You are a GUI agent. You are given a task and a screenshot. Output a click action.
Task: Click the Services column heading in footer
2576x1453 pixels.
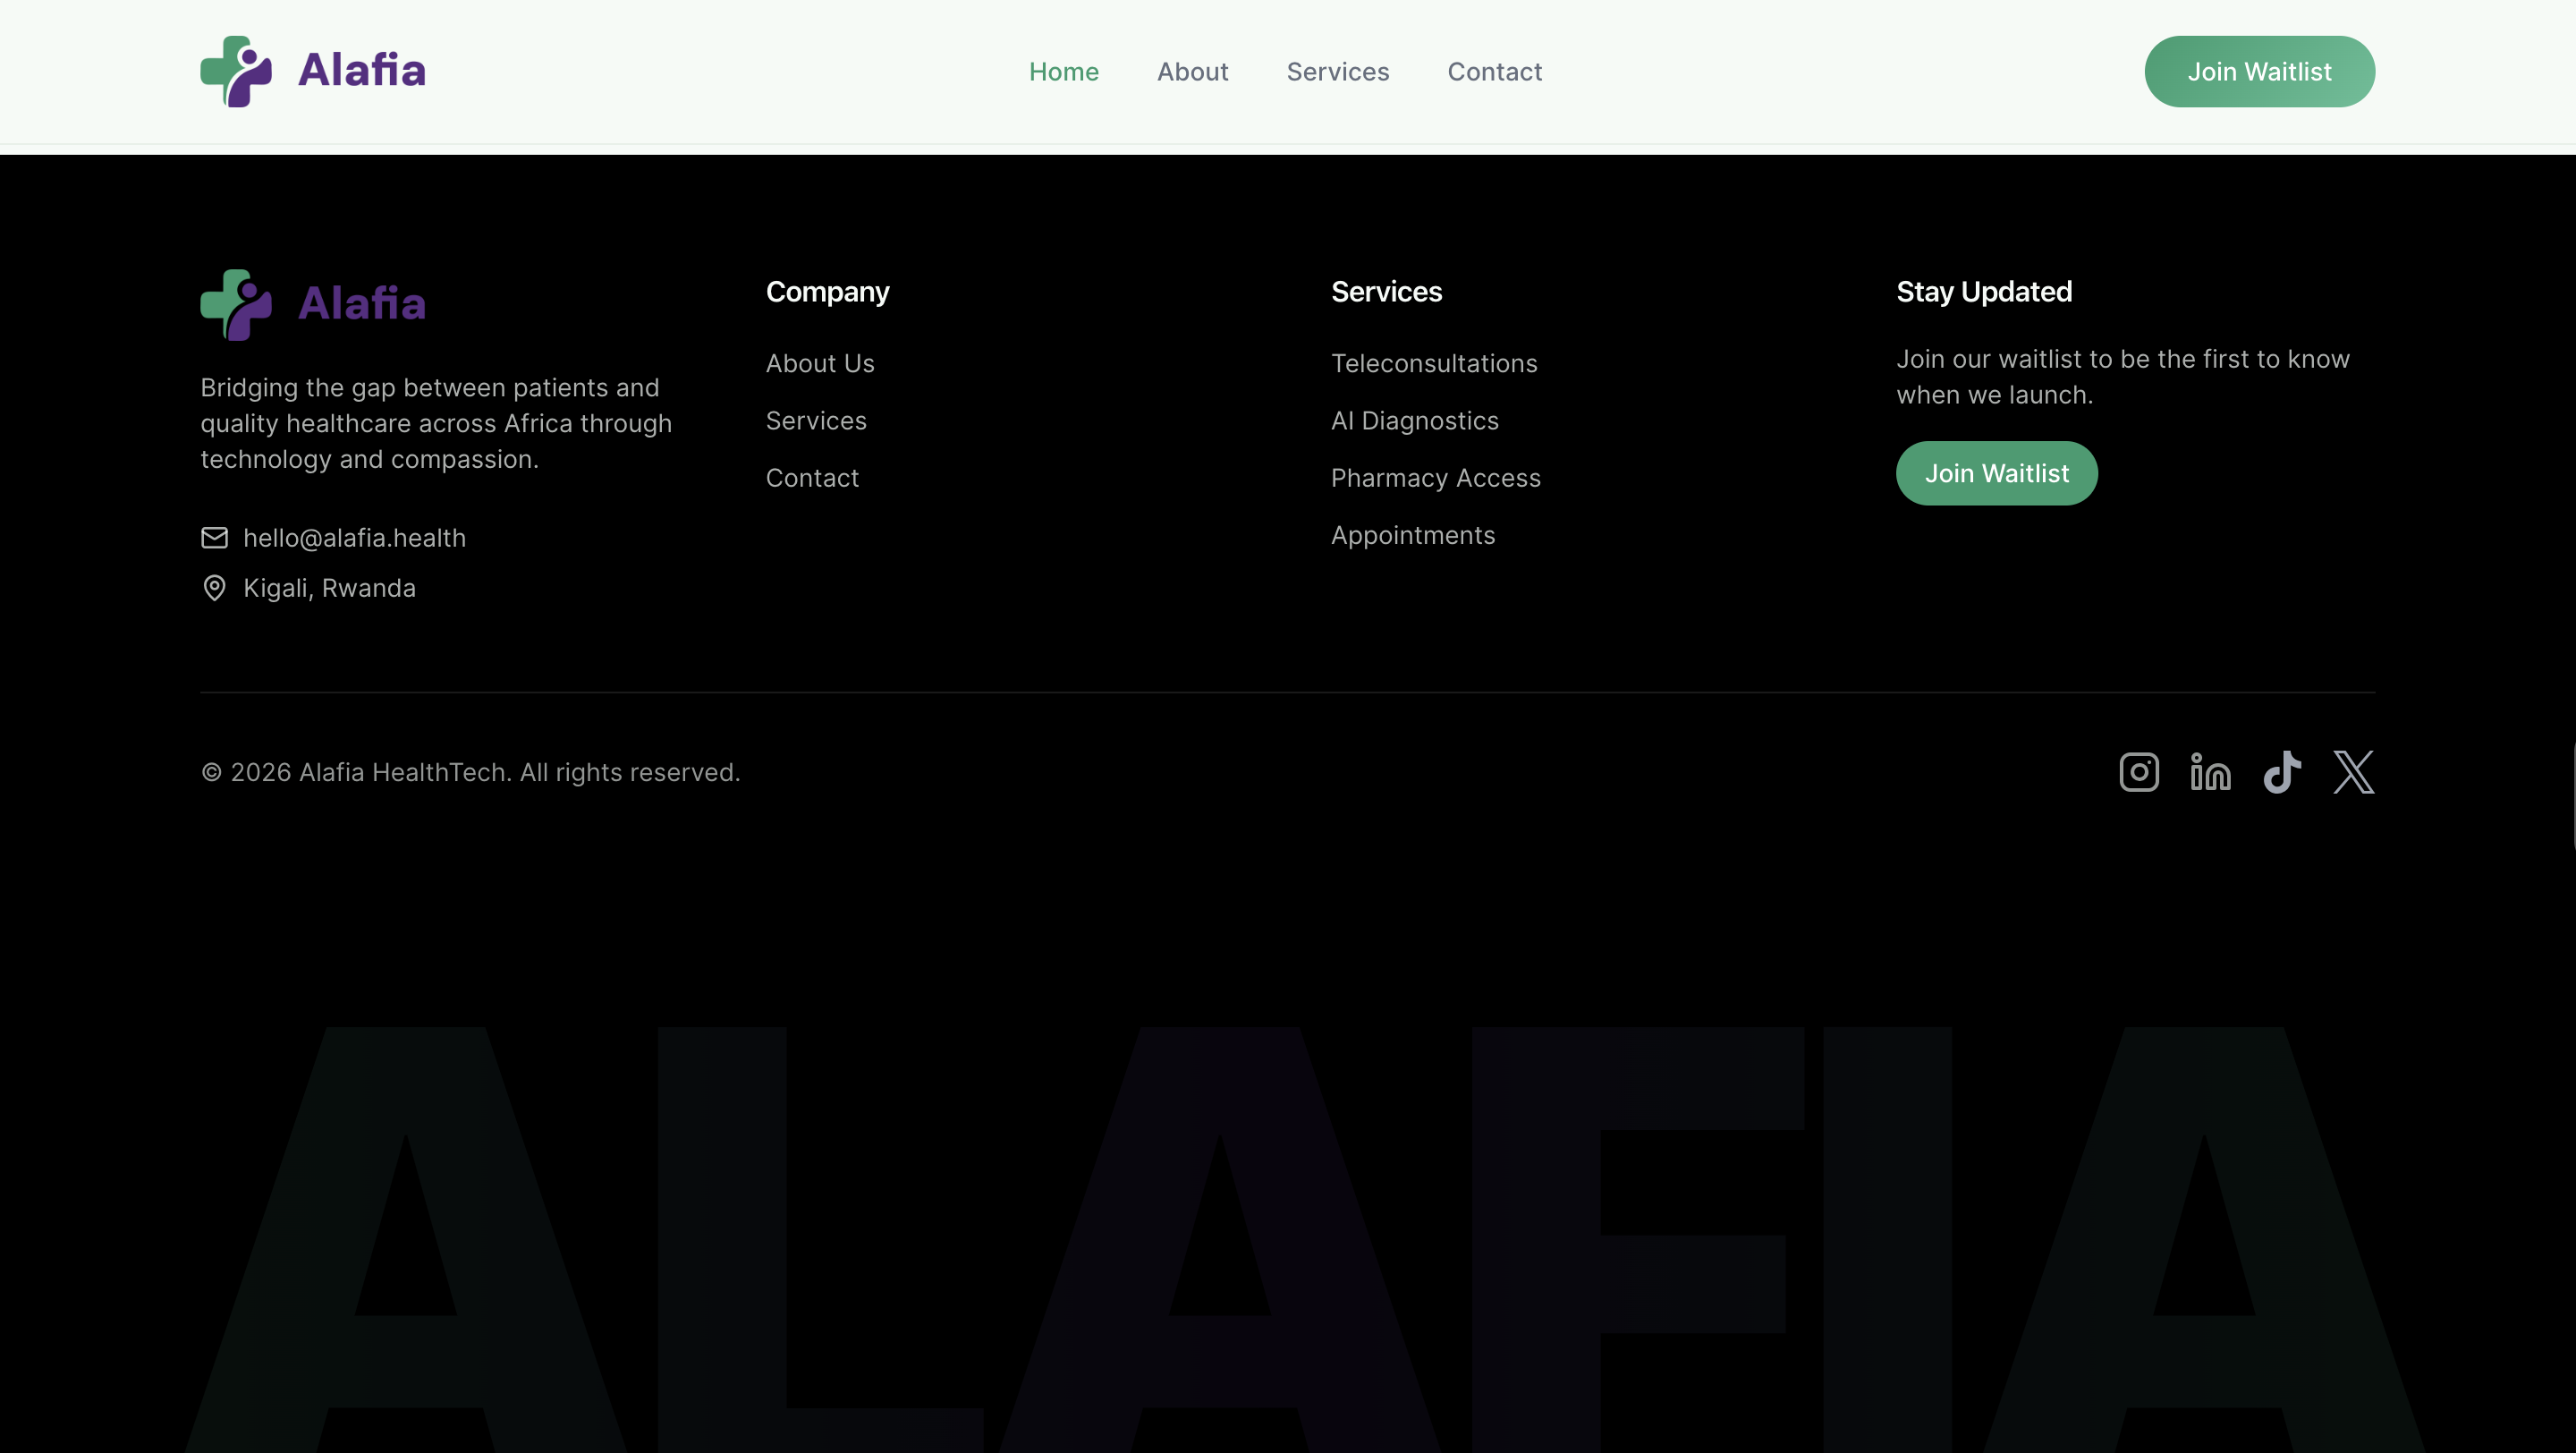(1386, 292)
